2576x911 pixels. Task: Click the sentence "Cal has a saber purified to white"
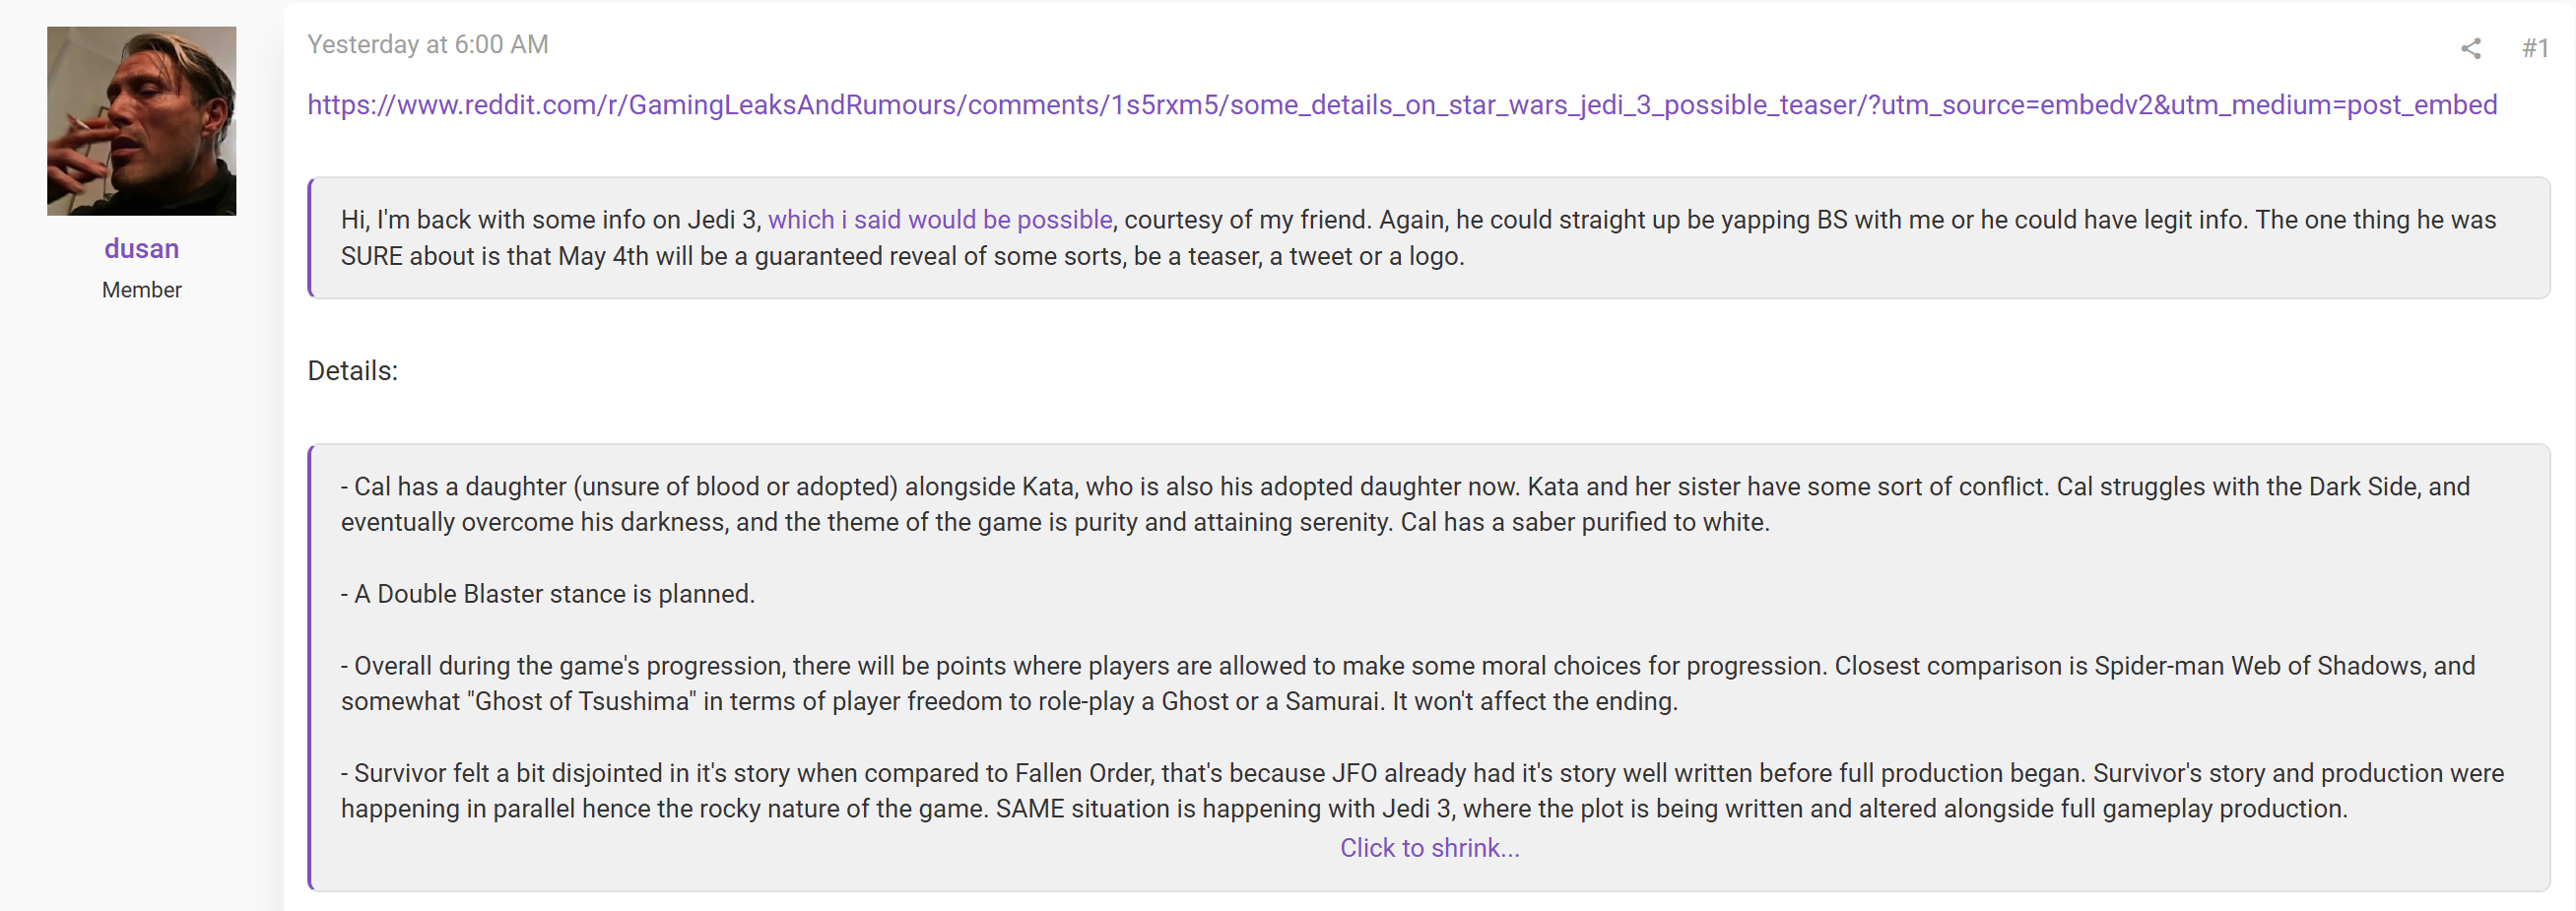tap(1584, 523)
